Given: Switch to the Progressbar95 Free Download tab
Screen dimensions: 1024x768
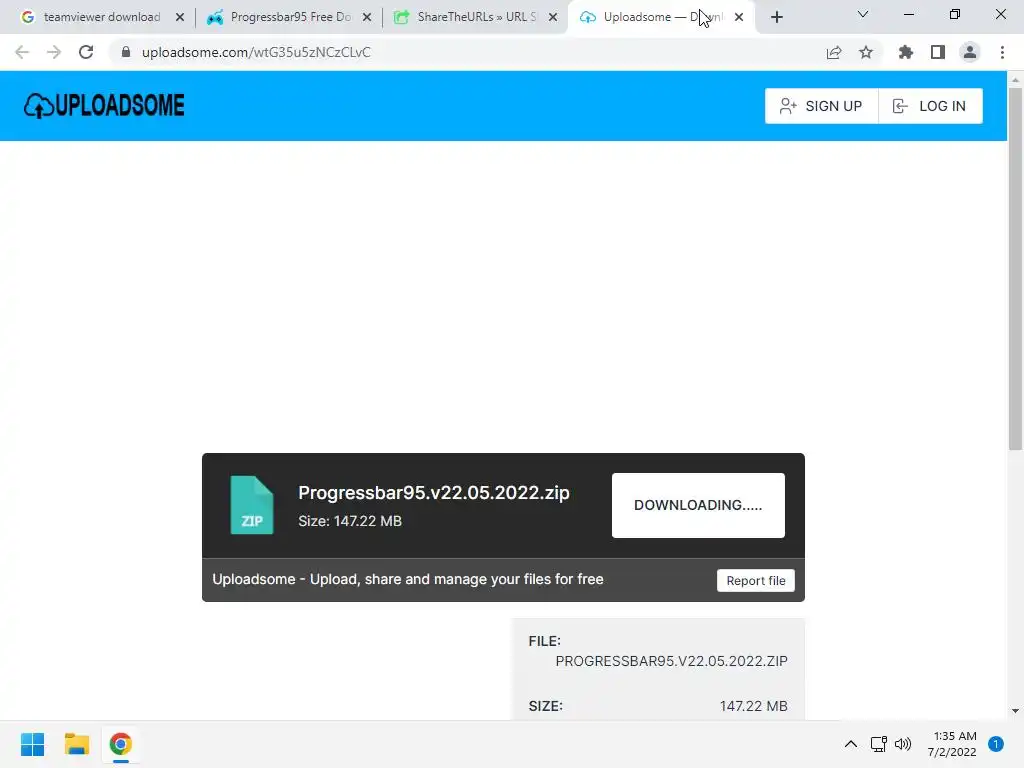Looking at the screenshot, I should (x=291, y=17).
